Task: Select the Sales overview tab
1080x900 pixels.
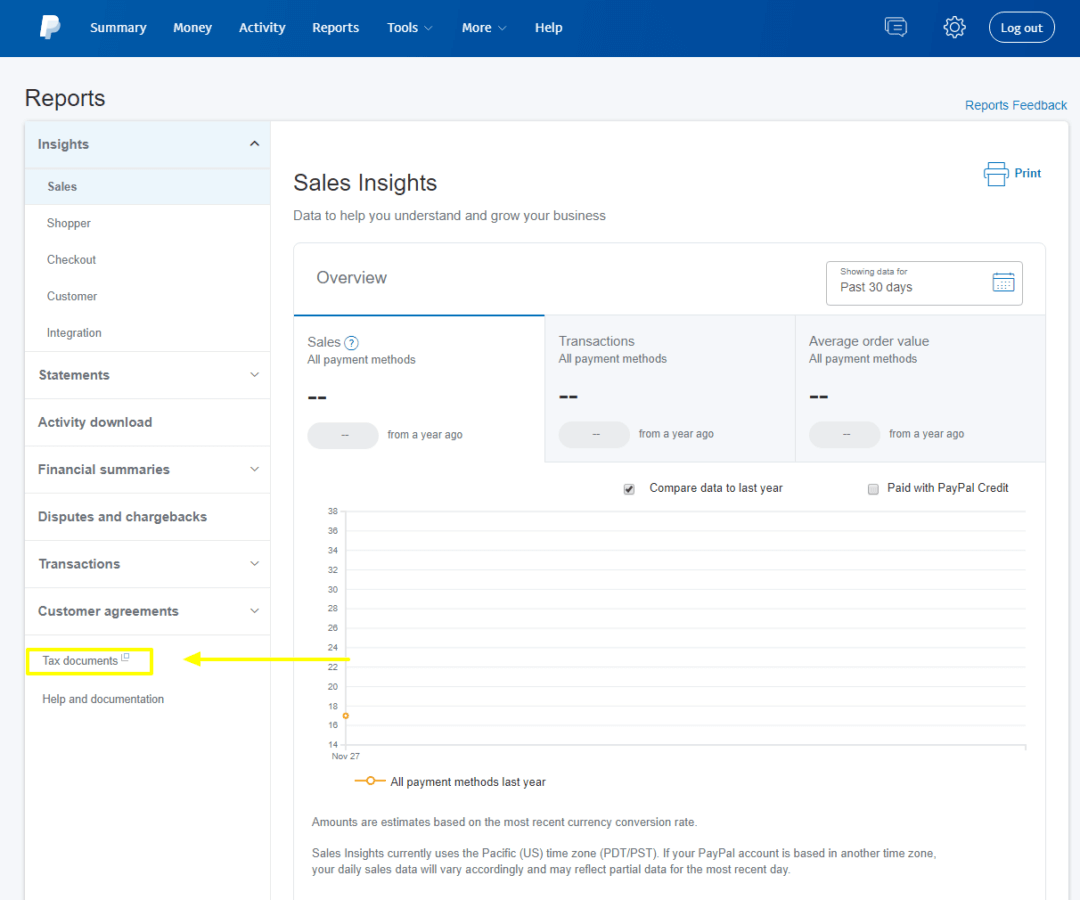Action: click(419, 388)
